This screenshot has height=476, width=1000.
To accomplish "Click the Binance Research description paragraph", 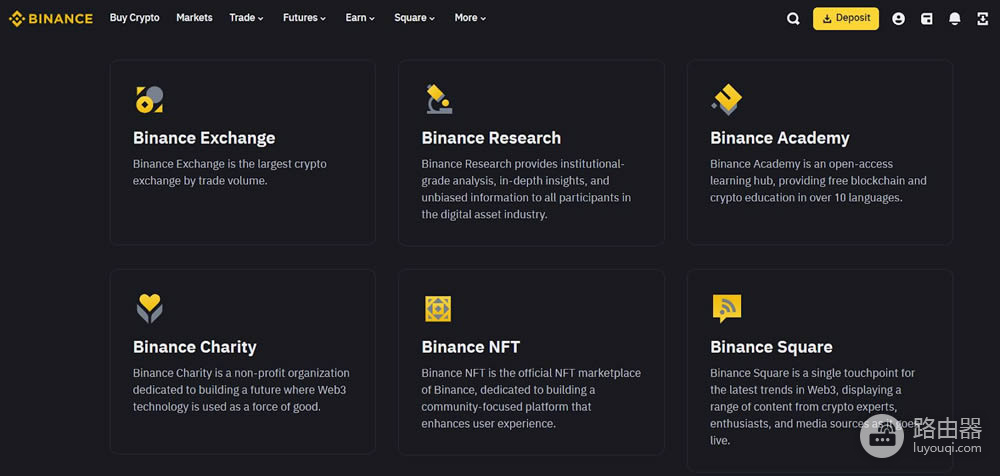I will (526, 189).
